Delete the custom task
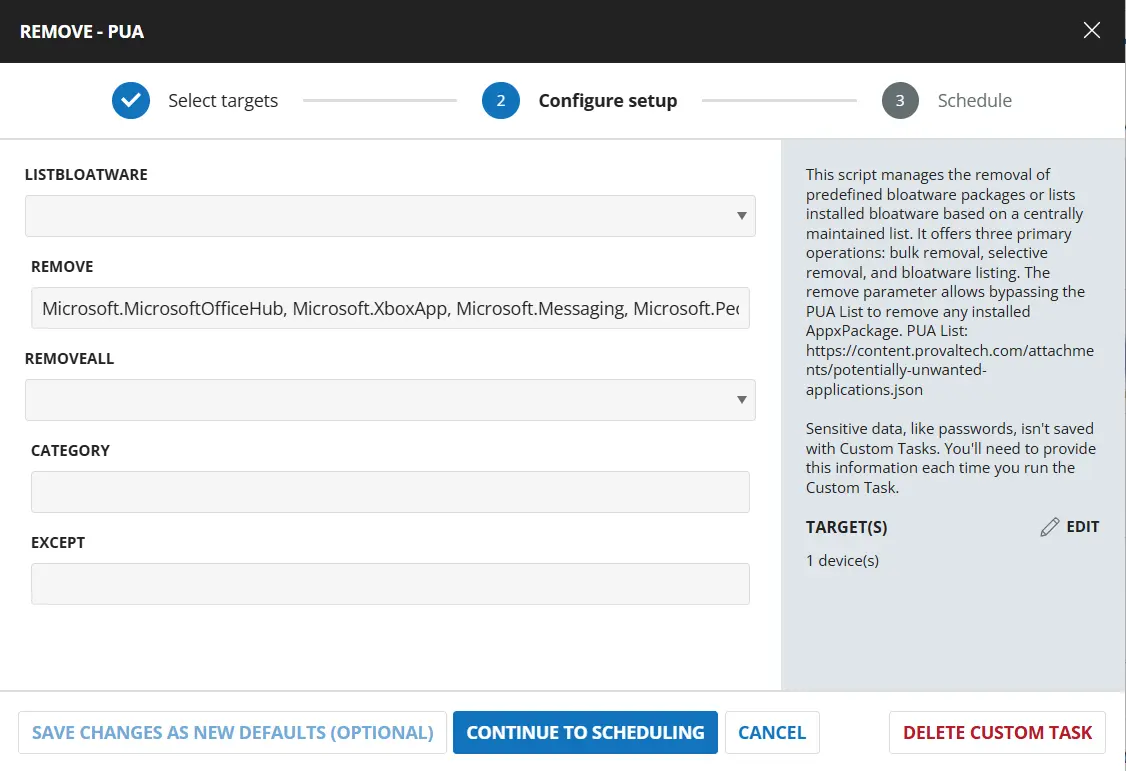 click(997, 733)
